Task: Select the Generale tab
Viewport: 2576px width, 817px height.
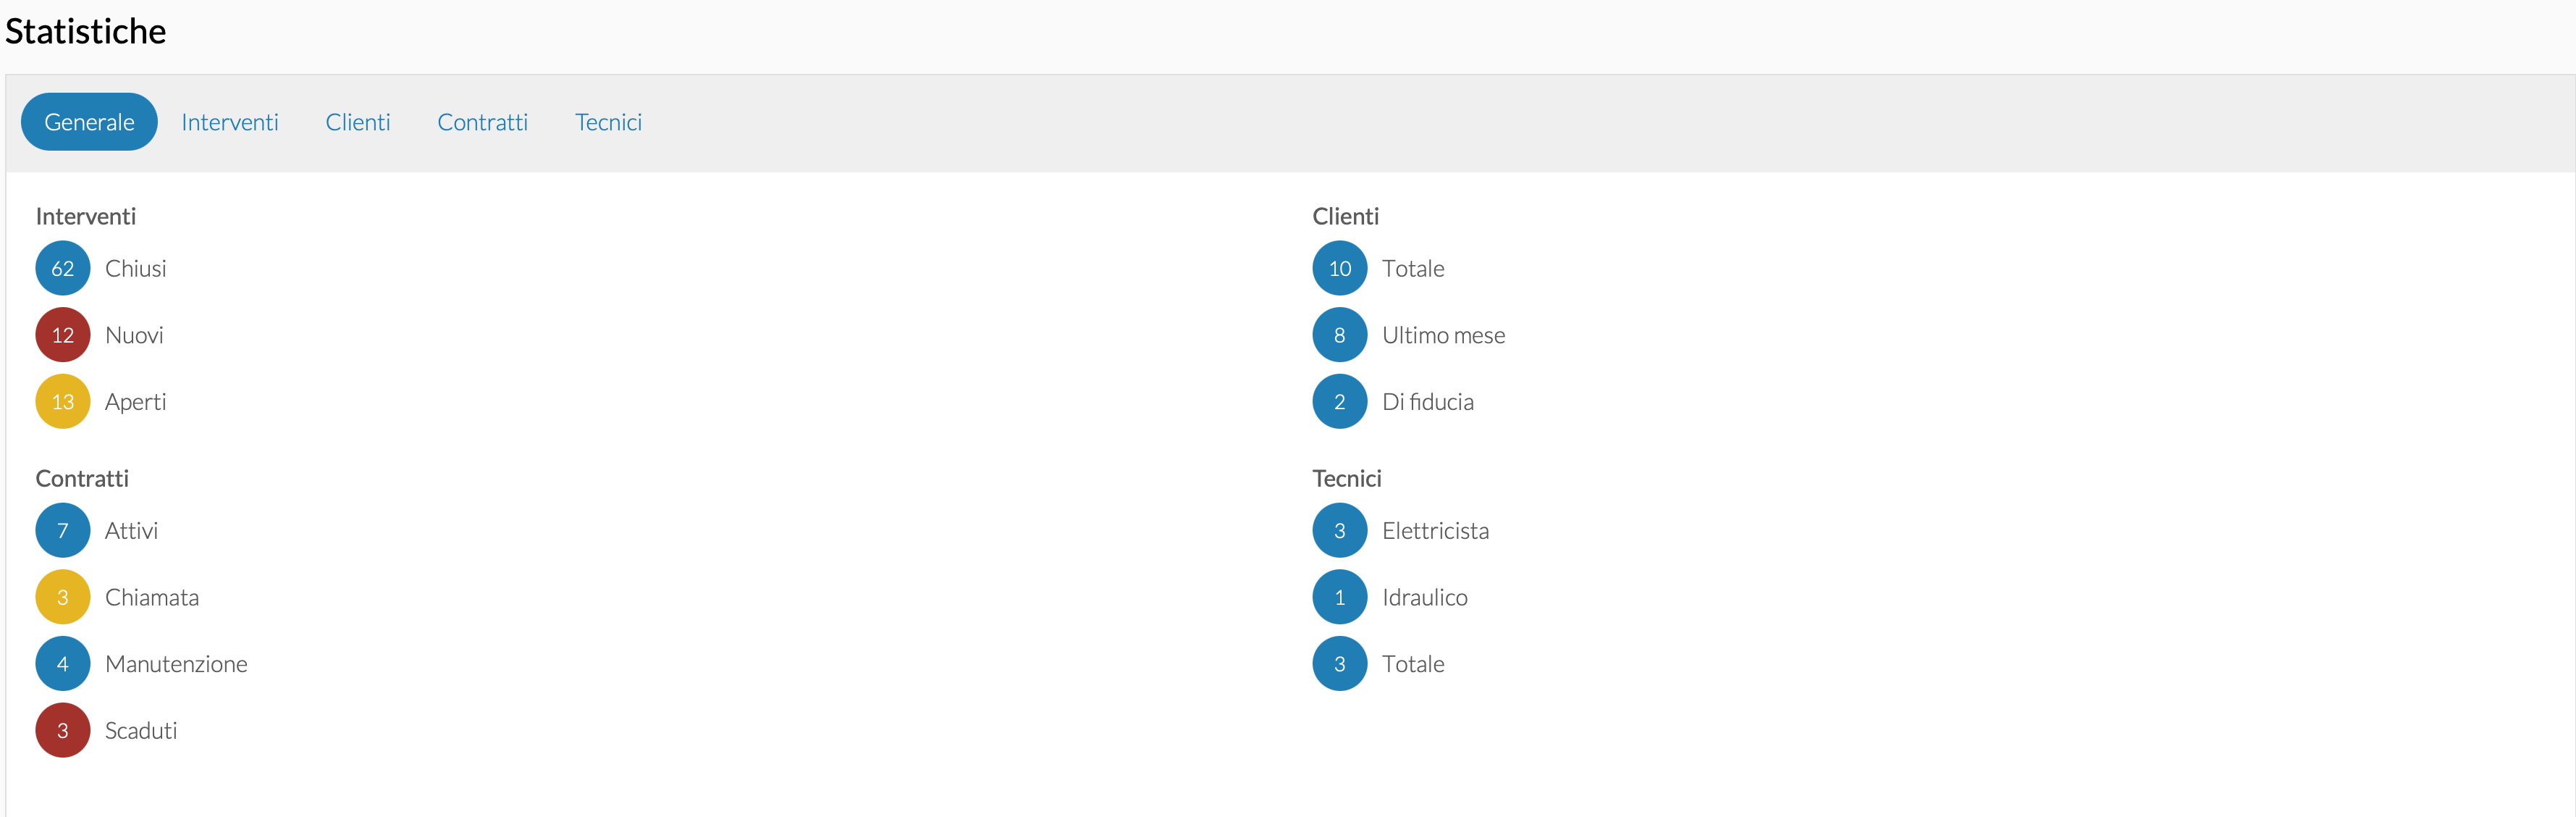Action: pyautogui.click(x=89, y=122)
